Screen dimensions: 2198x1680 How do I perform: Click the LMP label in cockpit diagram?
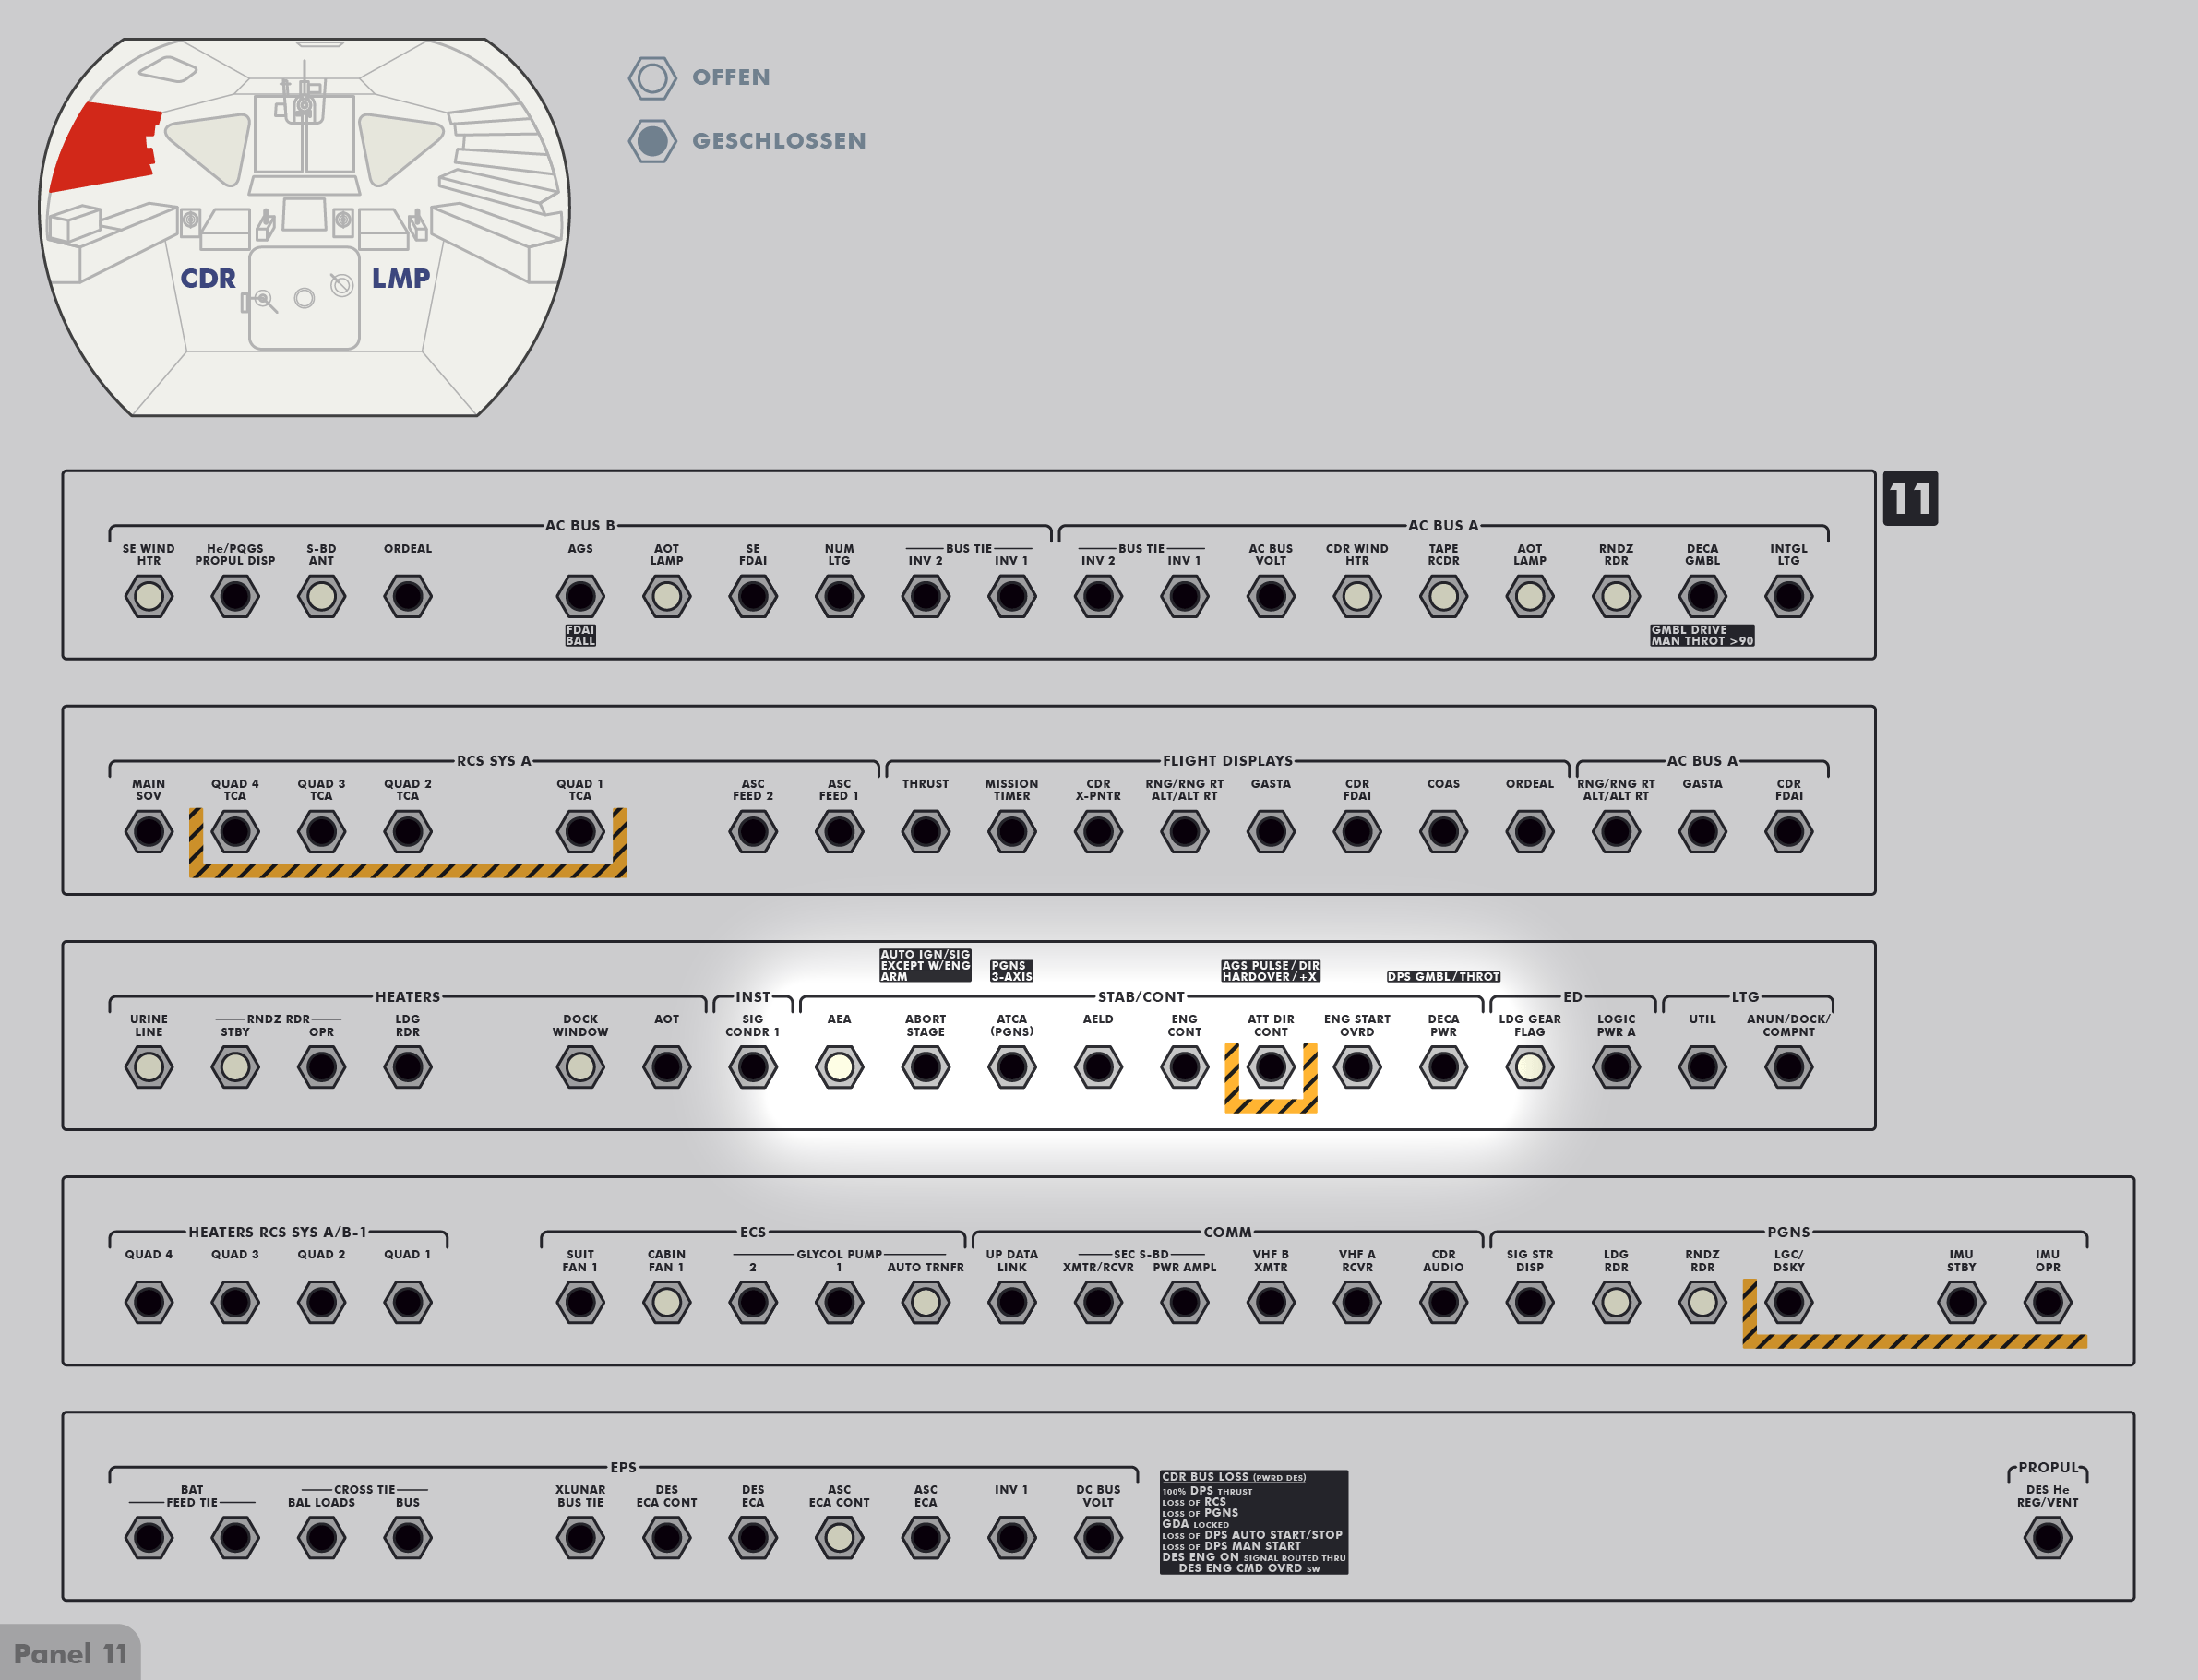[x=400, y=278]
